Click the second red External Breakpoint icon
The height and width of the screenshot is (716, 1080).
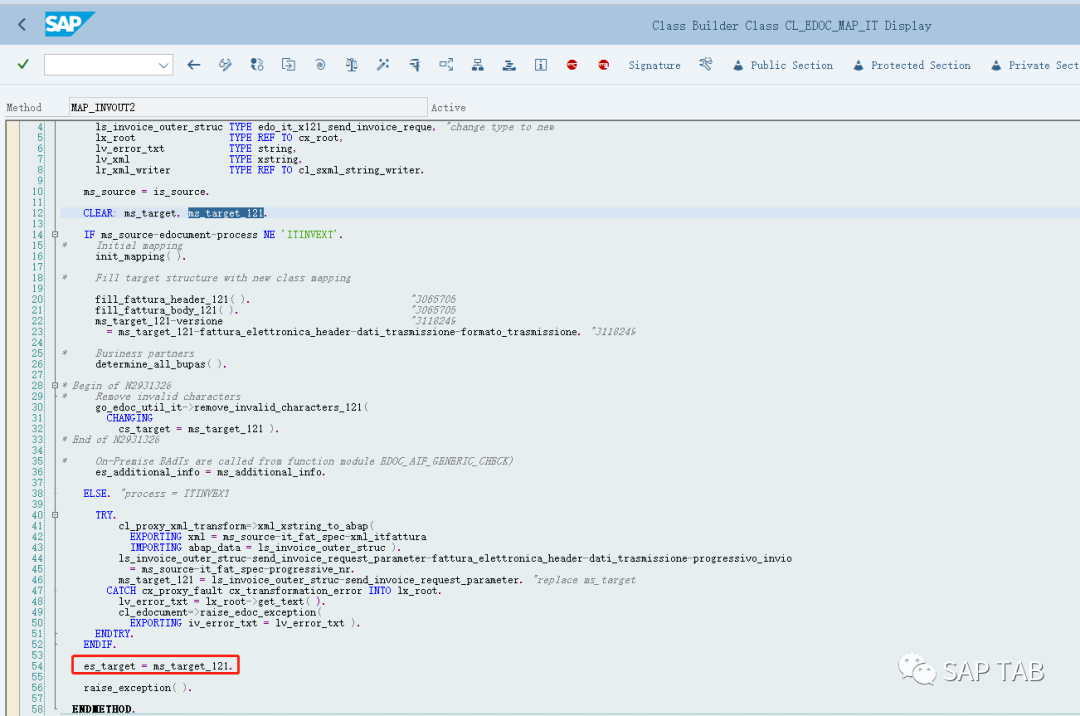coord(603,65)
